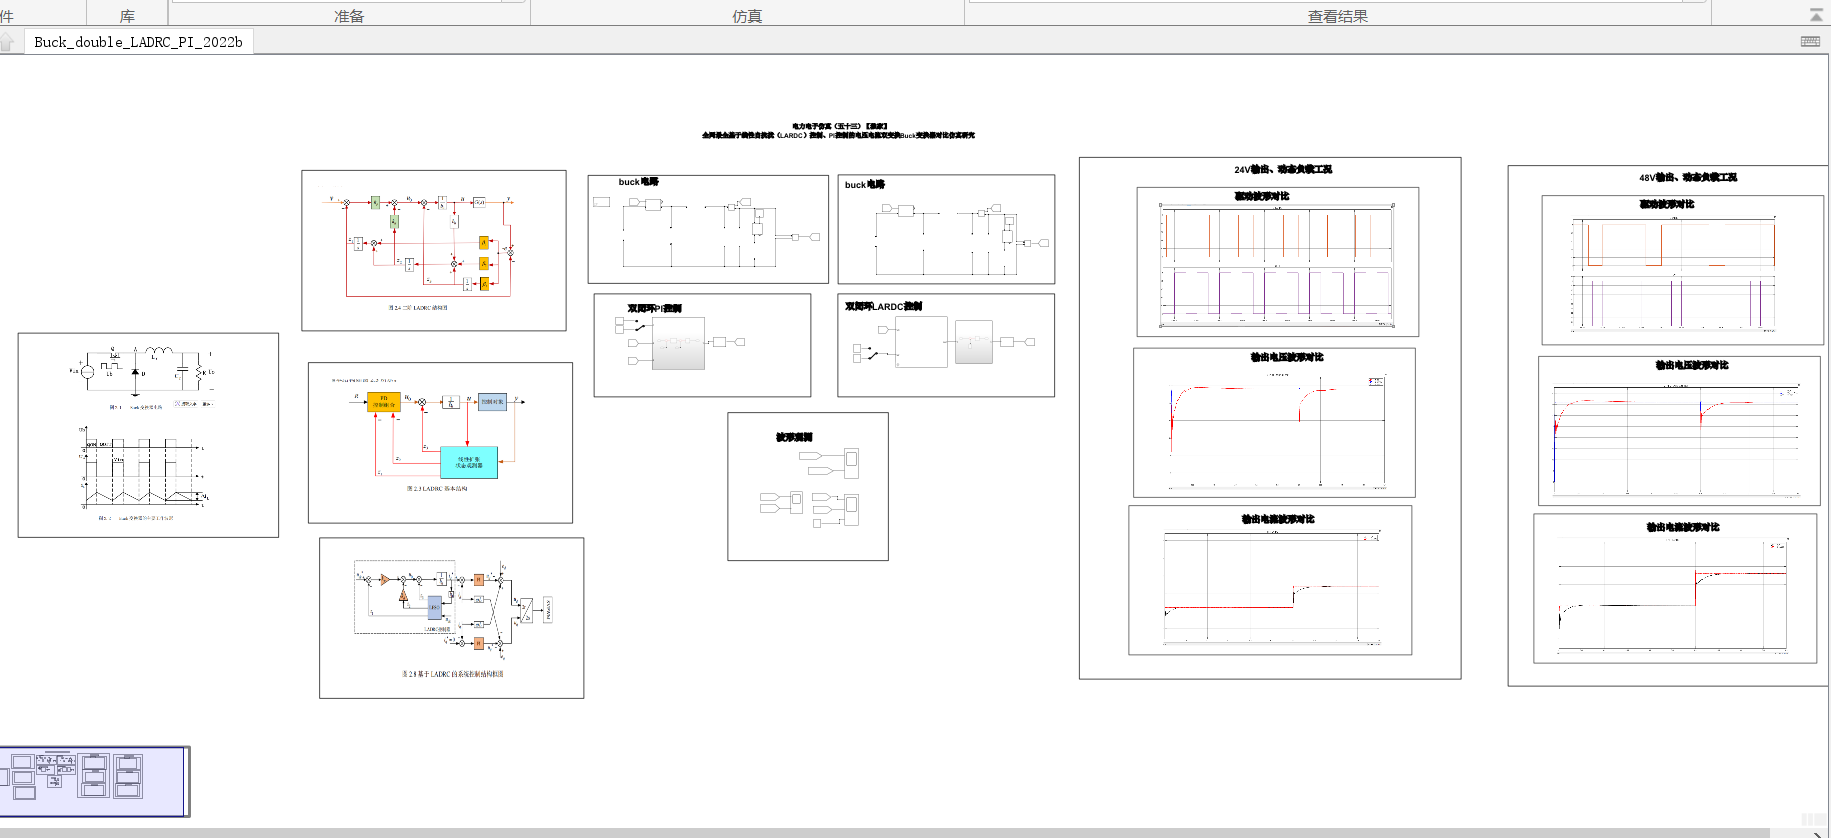
Task: Click the up-to-parent arrow icon
Action: point(7,42)
